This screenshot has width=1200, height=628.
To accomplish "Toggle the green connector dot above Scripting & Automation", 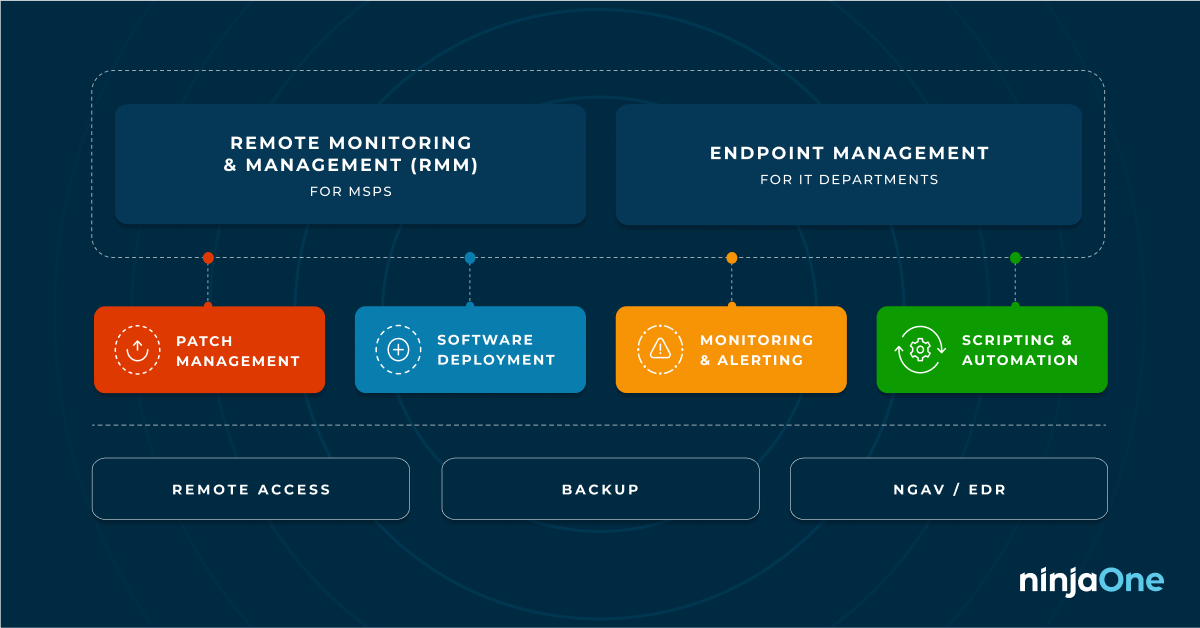I will click(1015, 257).
